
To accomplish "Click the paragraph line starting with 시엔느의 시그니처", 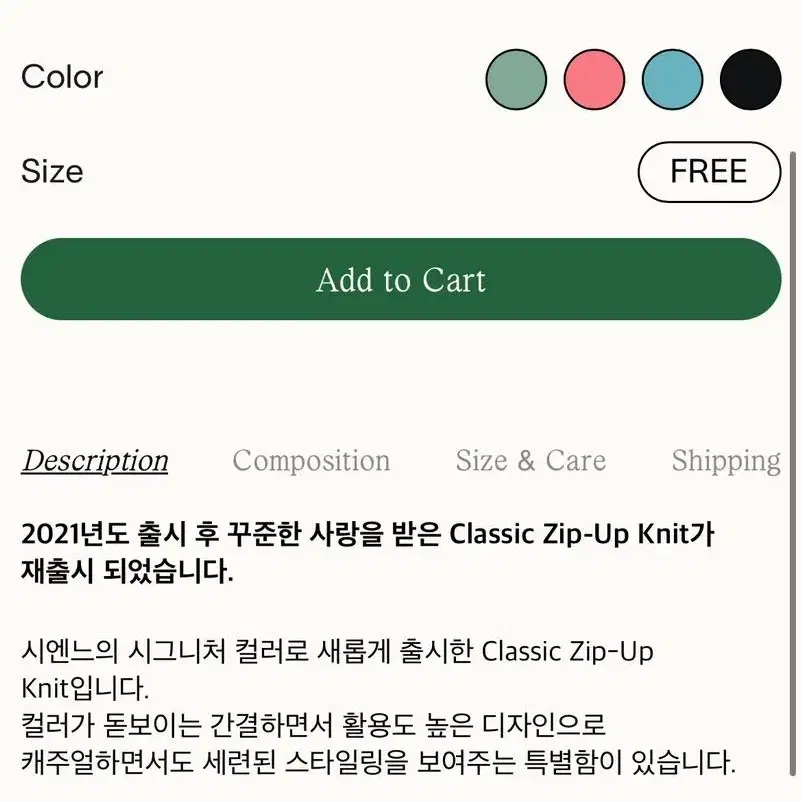I will tap(337, 652).
